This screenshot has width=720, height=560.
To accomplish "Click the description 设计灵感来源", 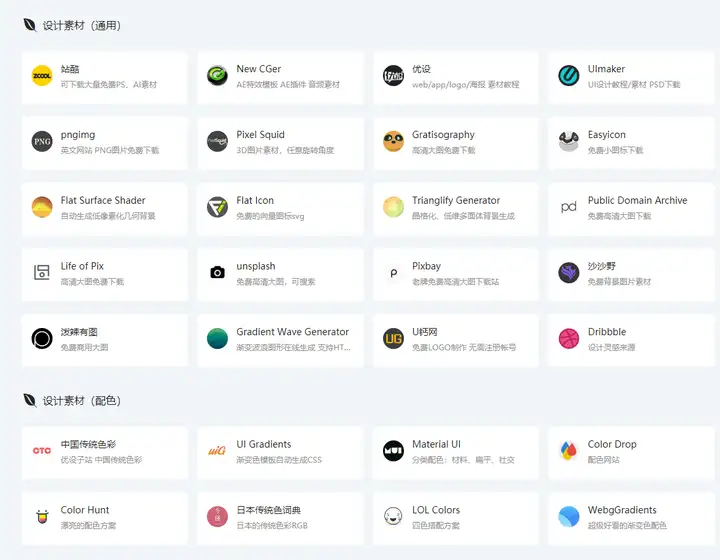I will point(611,347).
